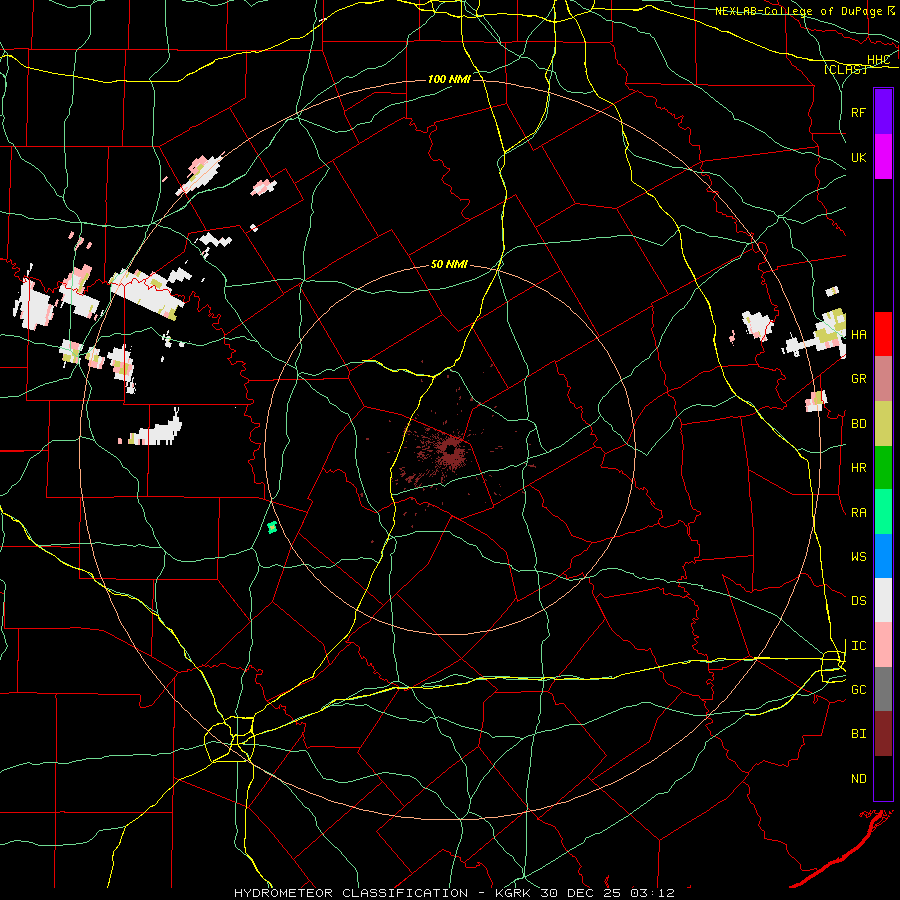The height and width of the screenshot is (900, 900).
Task: Click the UK legend label
Action: click(858, 157)
